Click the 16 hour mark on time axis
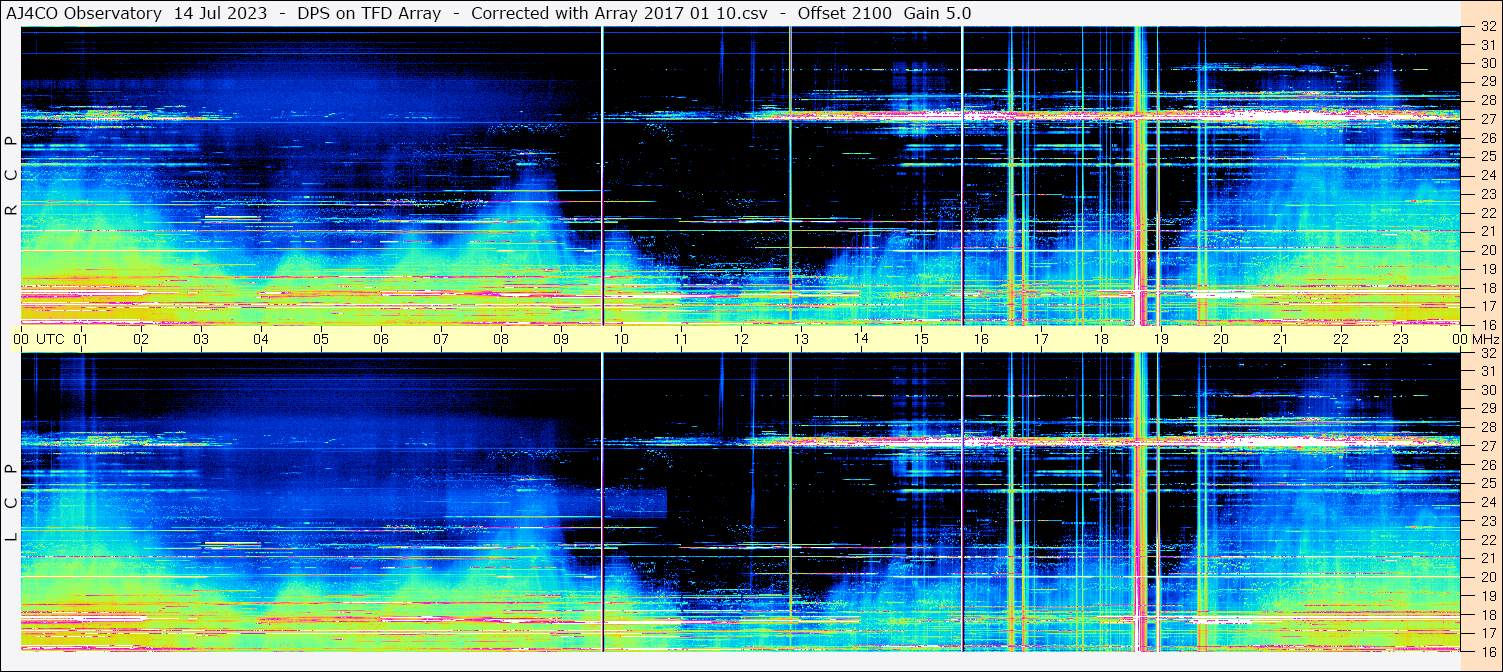The height and width of the screenshot is (672, 1503). point(981,339)
